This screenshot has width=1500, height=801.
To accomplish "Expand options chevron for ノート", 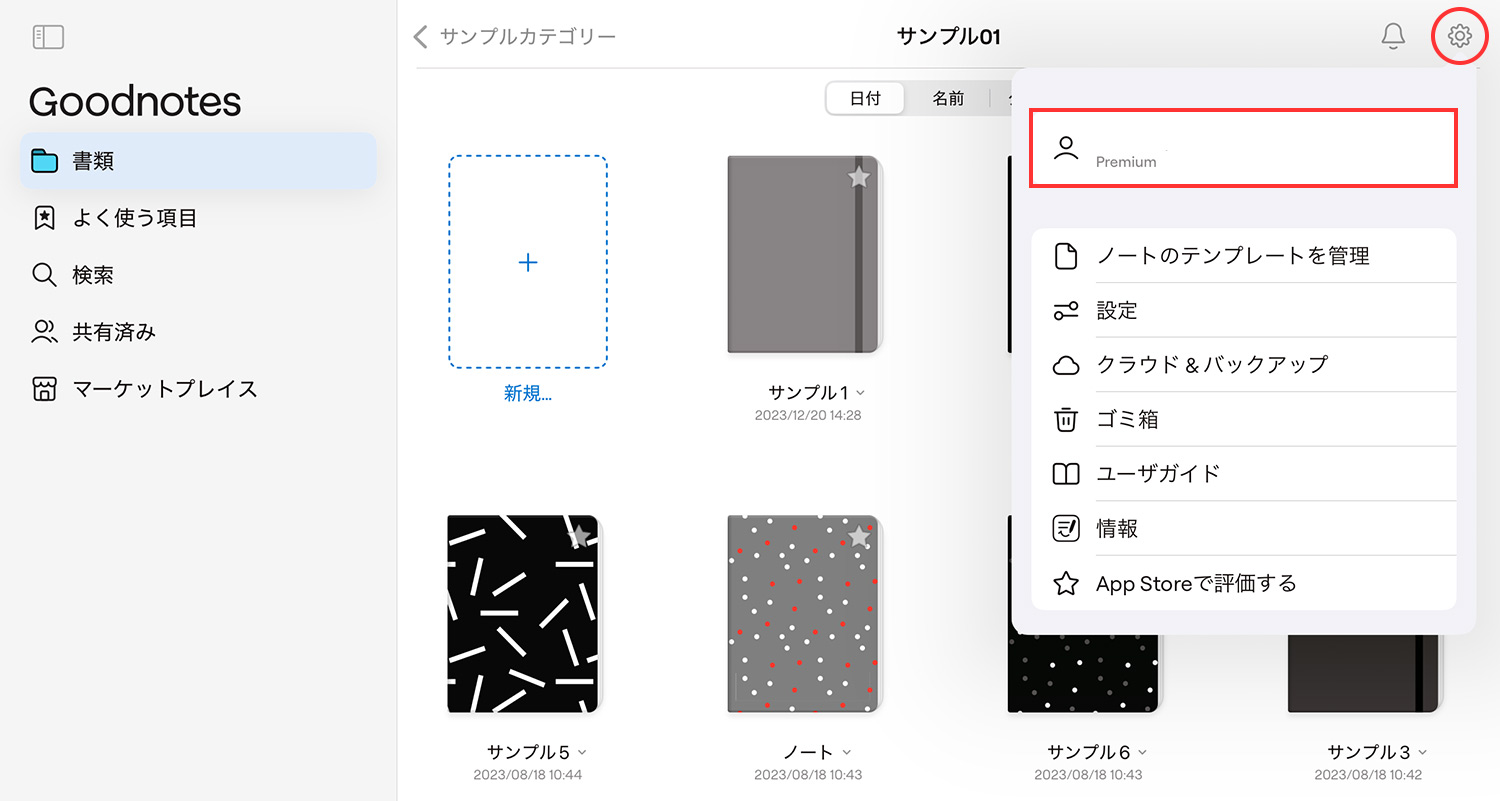I will 846,752.
